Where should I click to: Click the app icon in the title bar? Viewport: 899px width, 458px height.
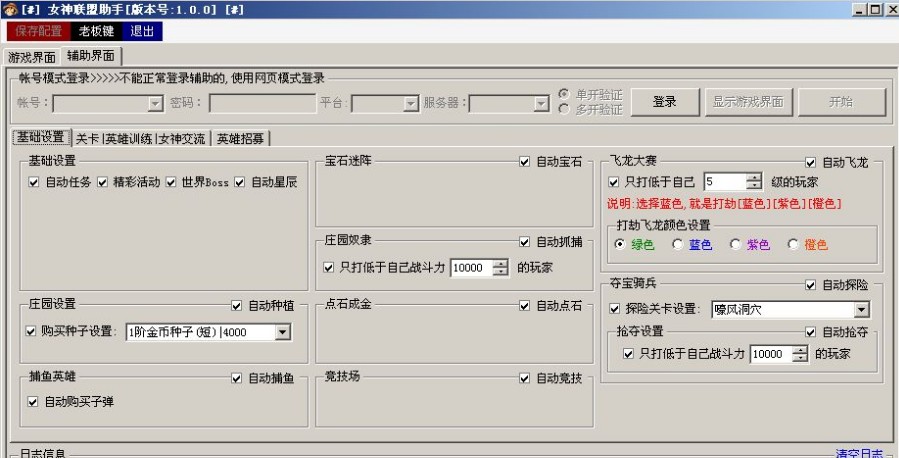pos(9,9)
